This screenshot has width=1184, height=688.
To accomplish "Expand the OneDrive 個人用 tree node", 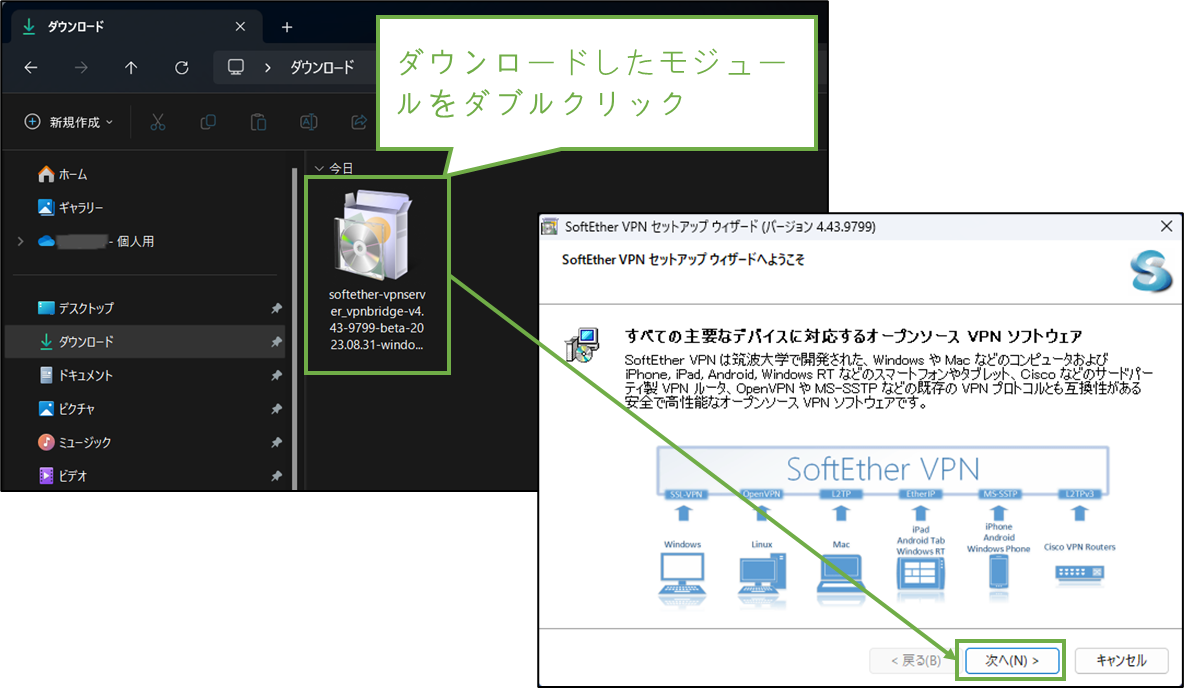I will point(20,242).
